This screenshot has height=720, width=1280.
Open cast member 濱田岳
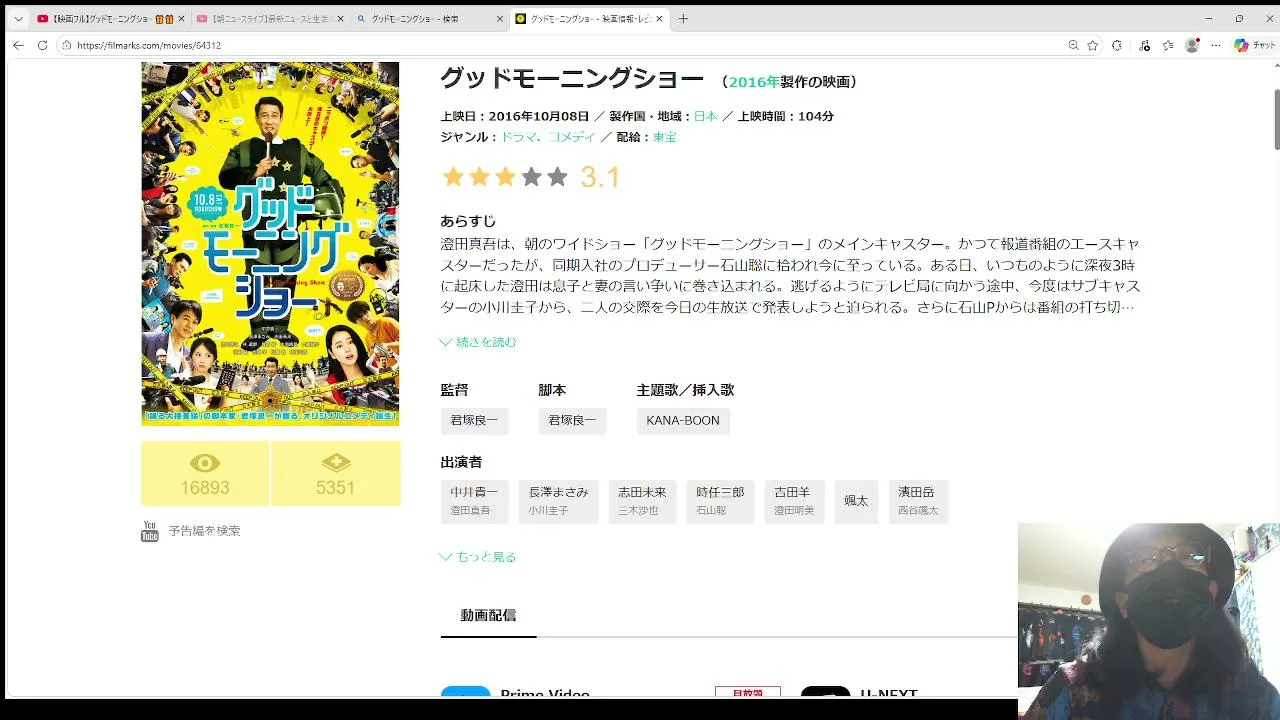click(x=918, y=501)
